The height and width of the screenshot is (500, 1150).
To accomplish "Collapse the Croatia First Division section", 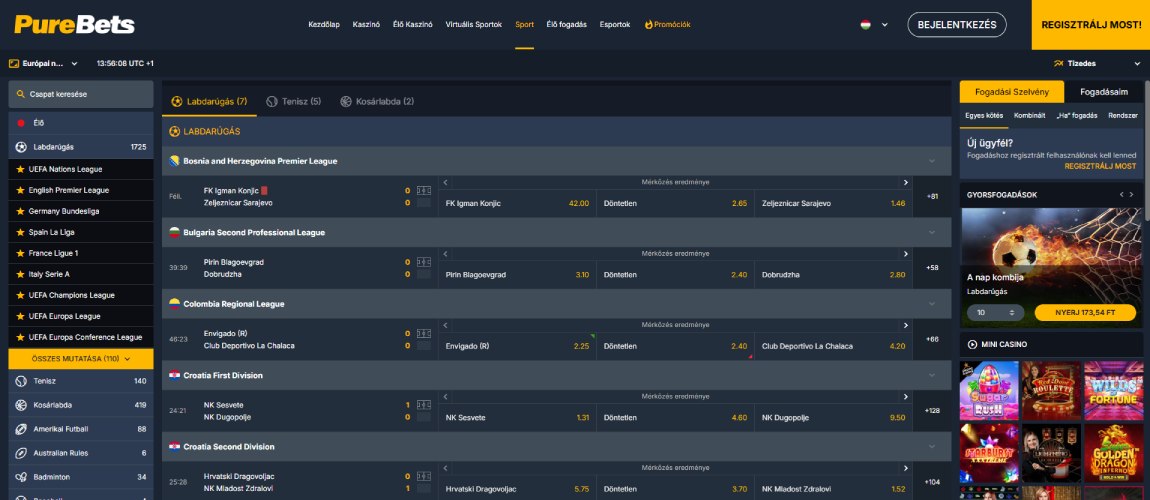I will click(932, 375).
